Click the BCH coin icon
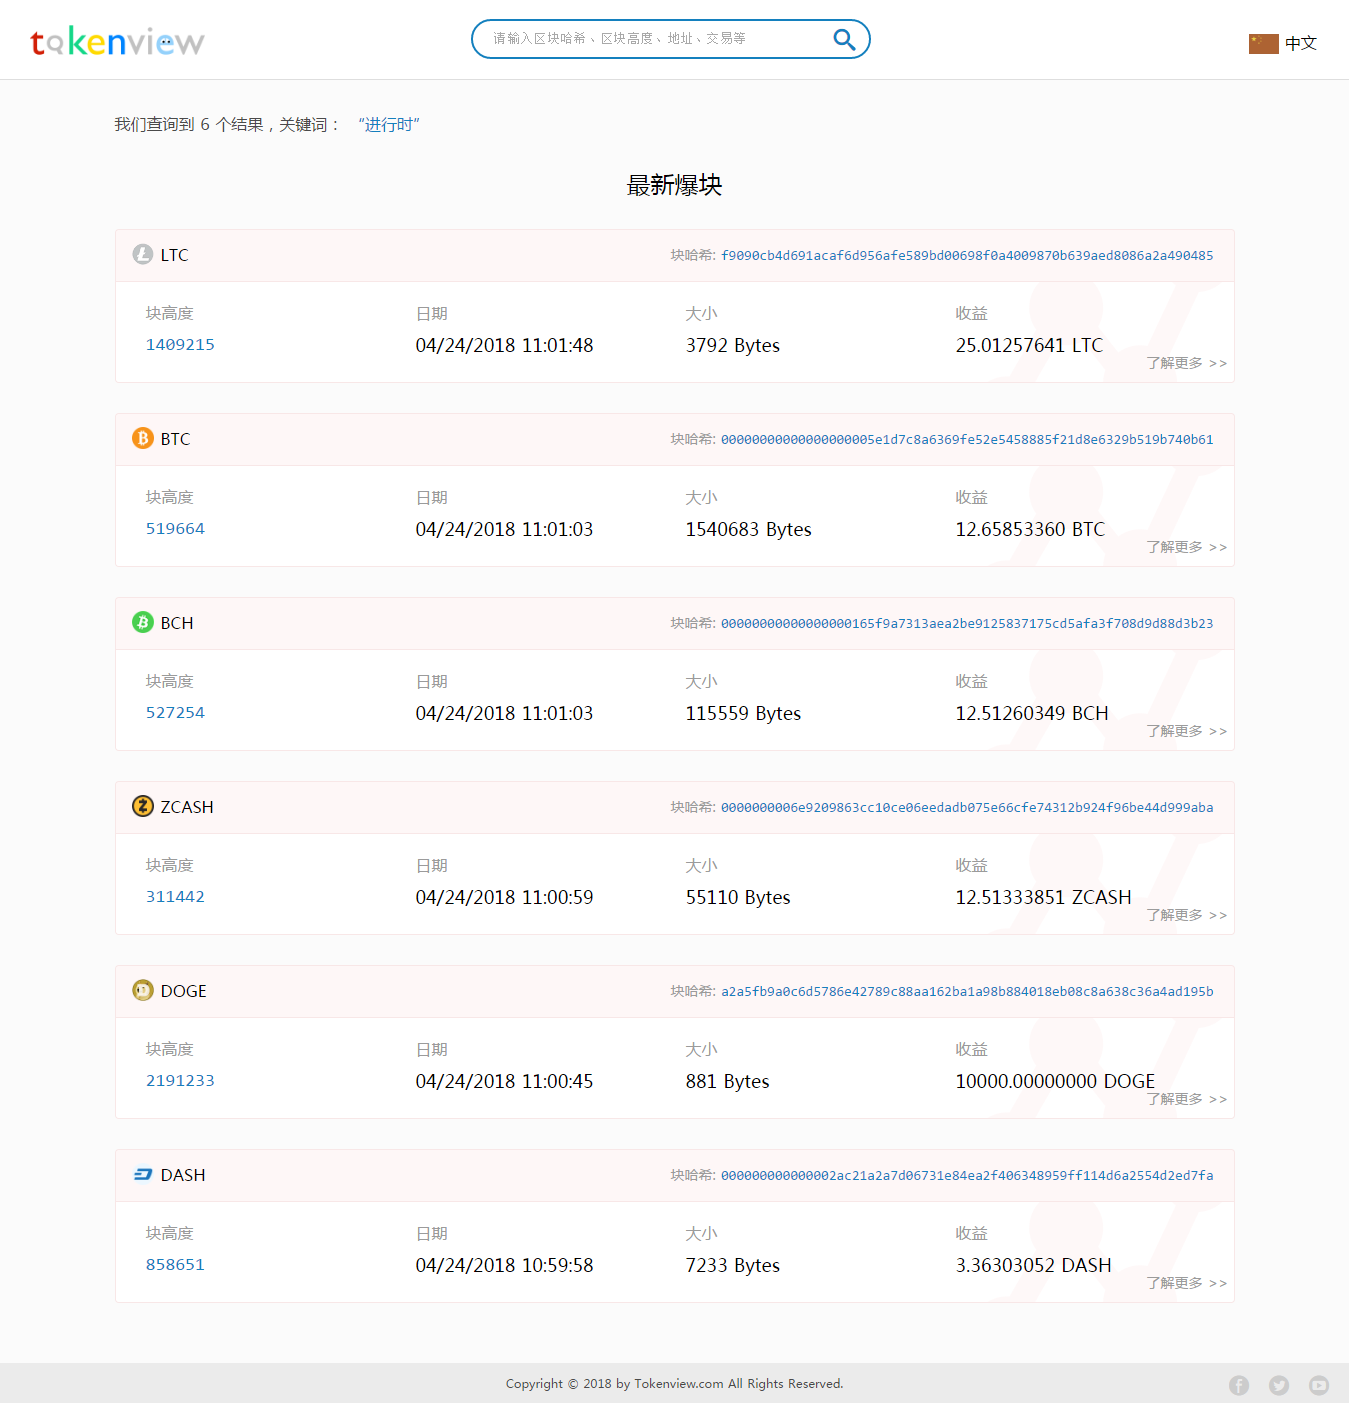The height and width of the screenshot is (1403, 1349). point(143,623)
